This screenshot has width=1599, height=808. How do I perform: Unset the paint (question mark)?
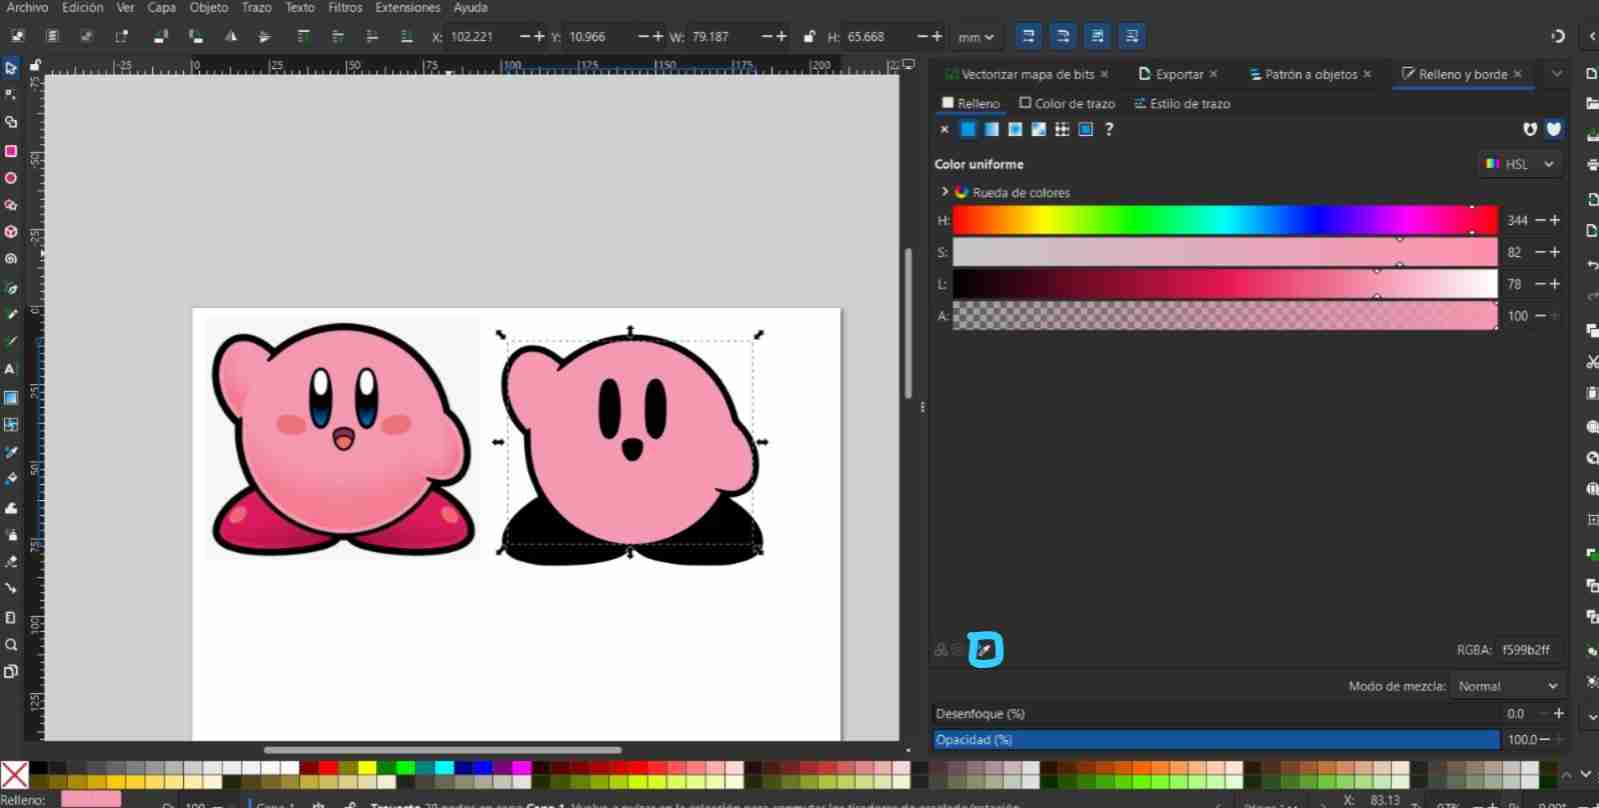click(x=1109, y=129)
